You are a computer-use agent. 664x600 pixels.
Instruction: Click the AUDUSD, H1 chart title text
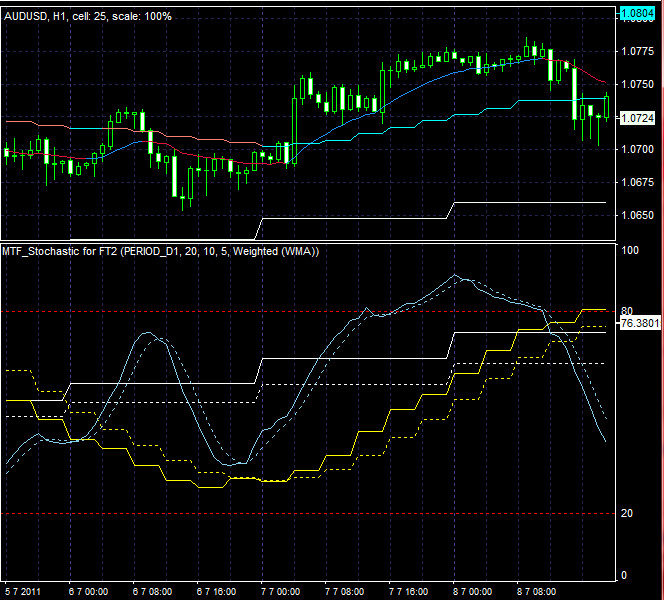coord(88,17)
